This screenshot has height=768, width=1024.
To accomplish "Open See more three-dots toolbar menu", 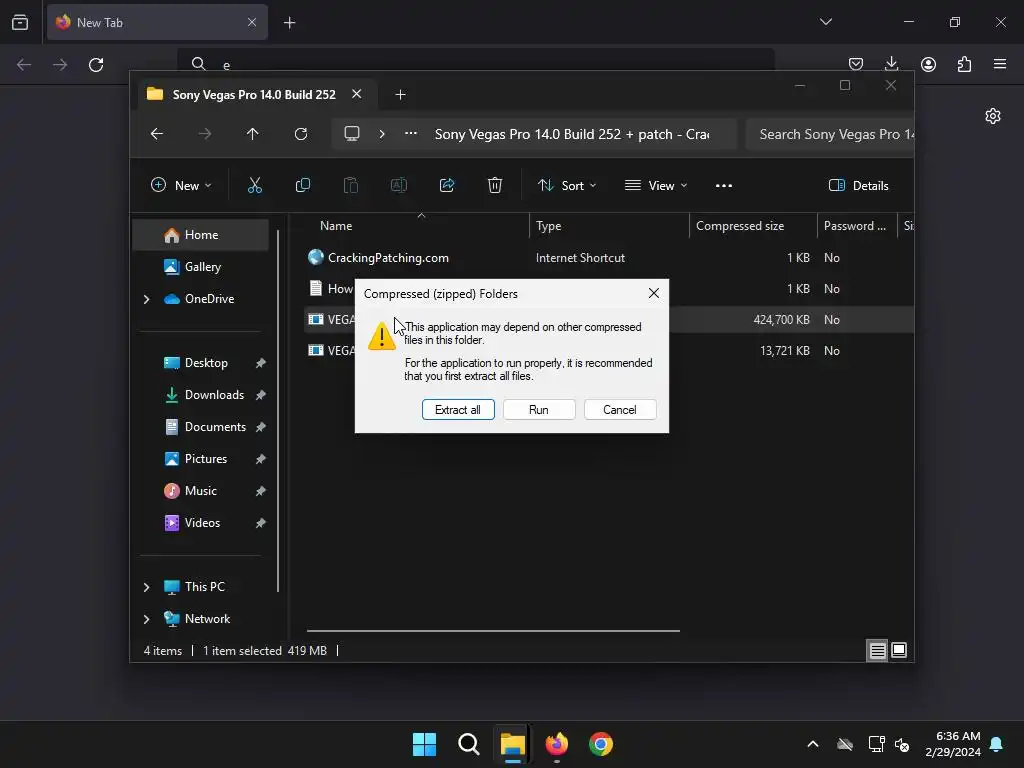I will point(724,185).
